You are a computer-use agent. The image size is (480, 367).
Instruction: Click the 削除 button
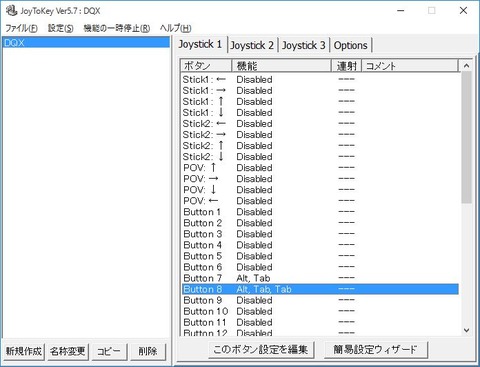(148, 351)
